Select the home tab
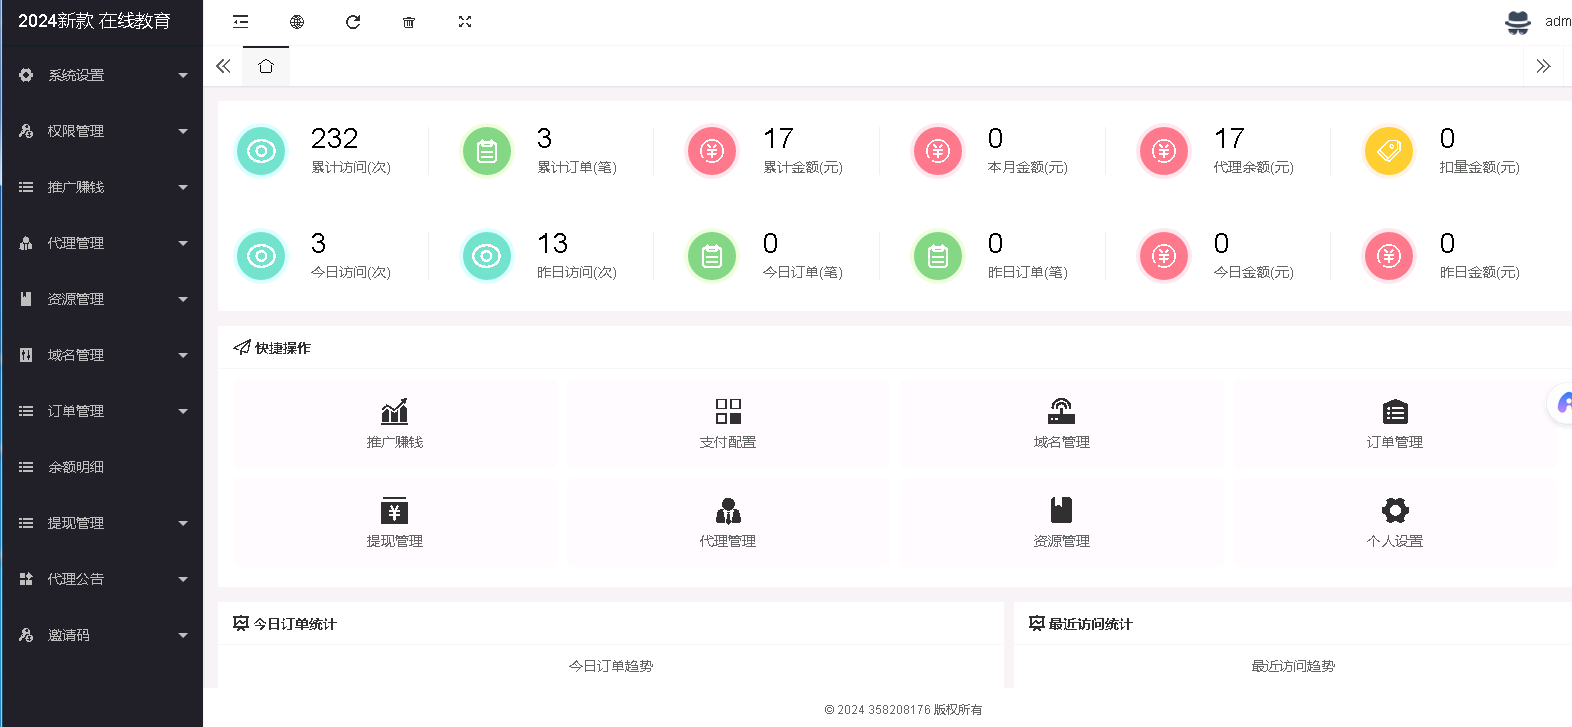1572x727 pixels. point(265,67)
